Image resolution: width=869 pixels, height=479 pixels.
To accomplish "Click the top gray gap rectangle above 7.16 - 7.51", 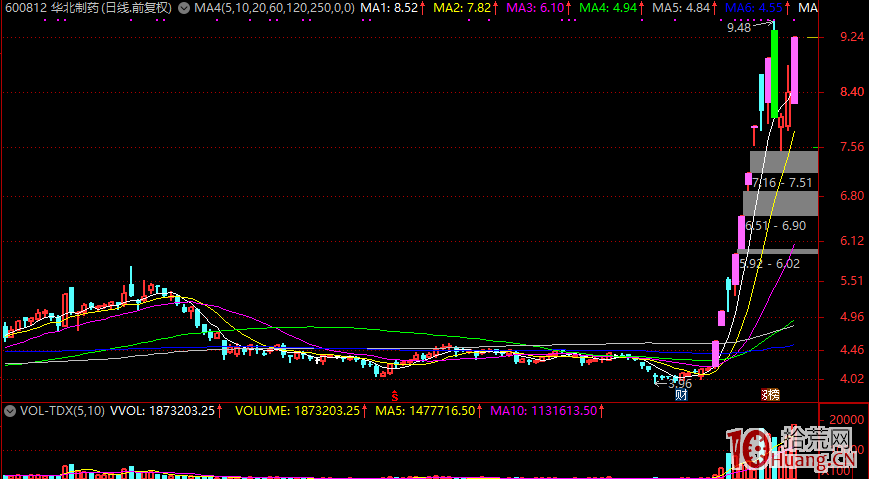I will click(x=784, y=161).
